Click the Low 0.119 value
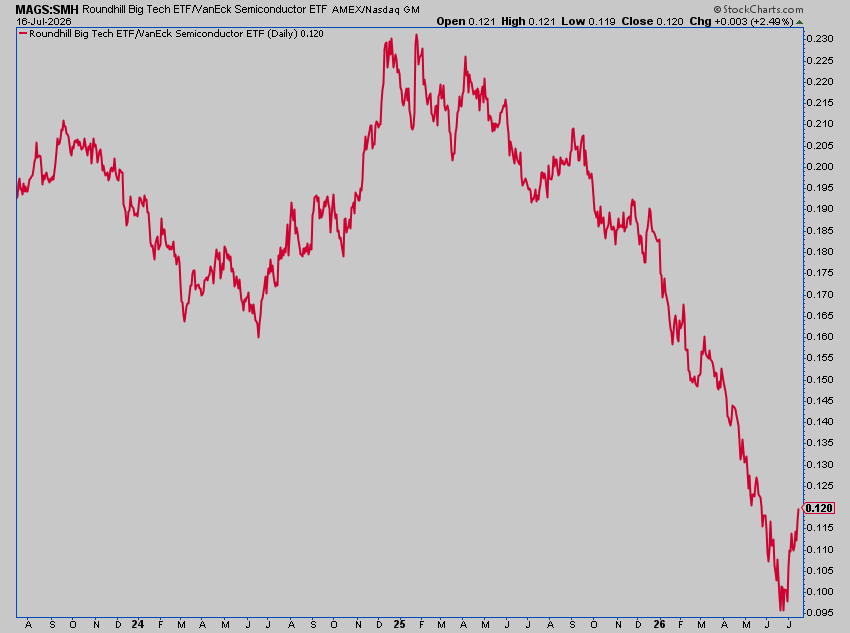This screenshot has width=850, height=633. point(588,22)
